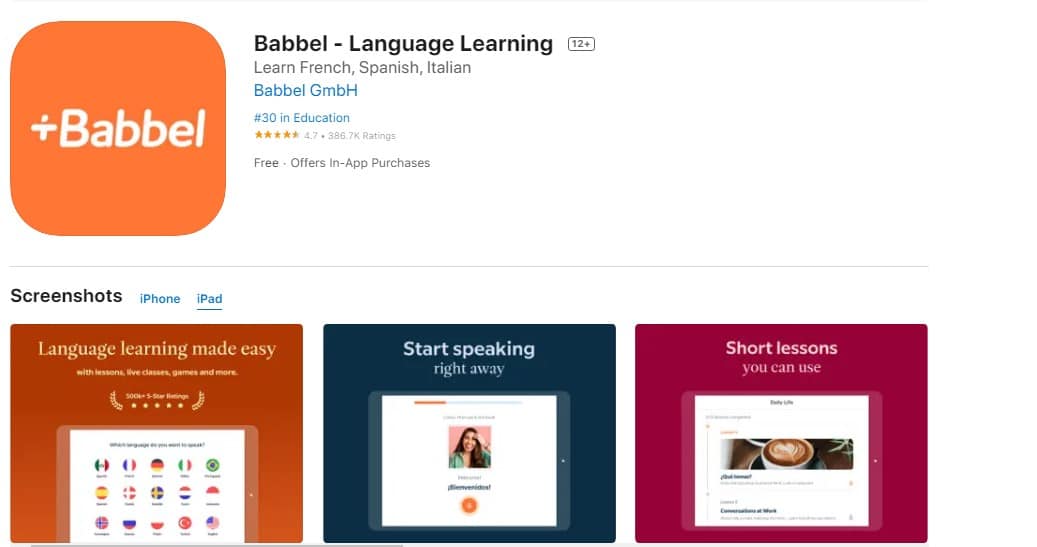Select the Mexican flag in the first screenshot

pos(101,465)
